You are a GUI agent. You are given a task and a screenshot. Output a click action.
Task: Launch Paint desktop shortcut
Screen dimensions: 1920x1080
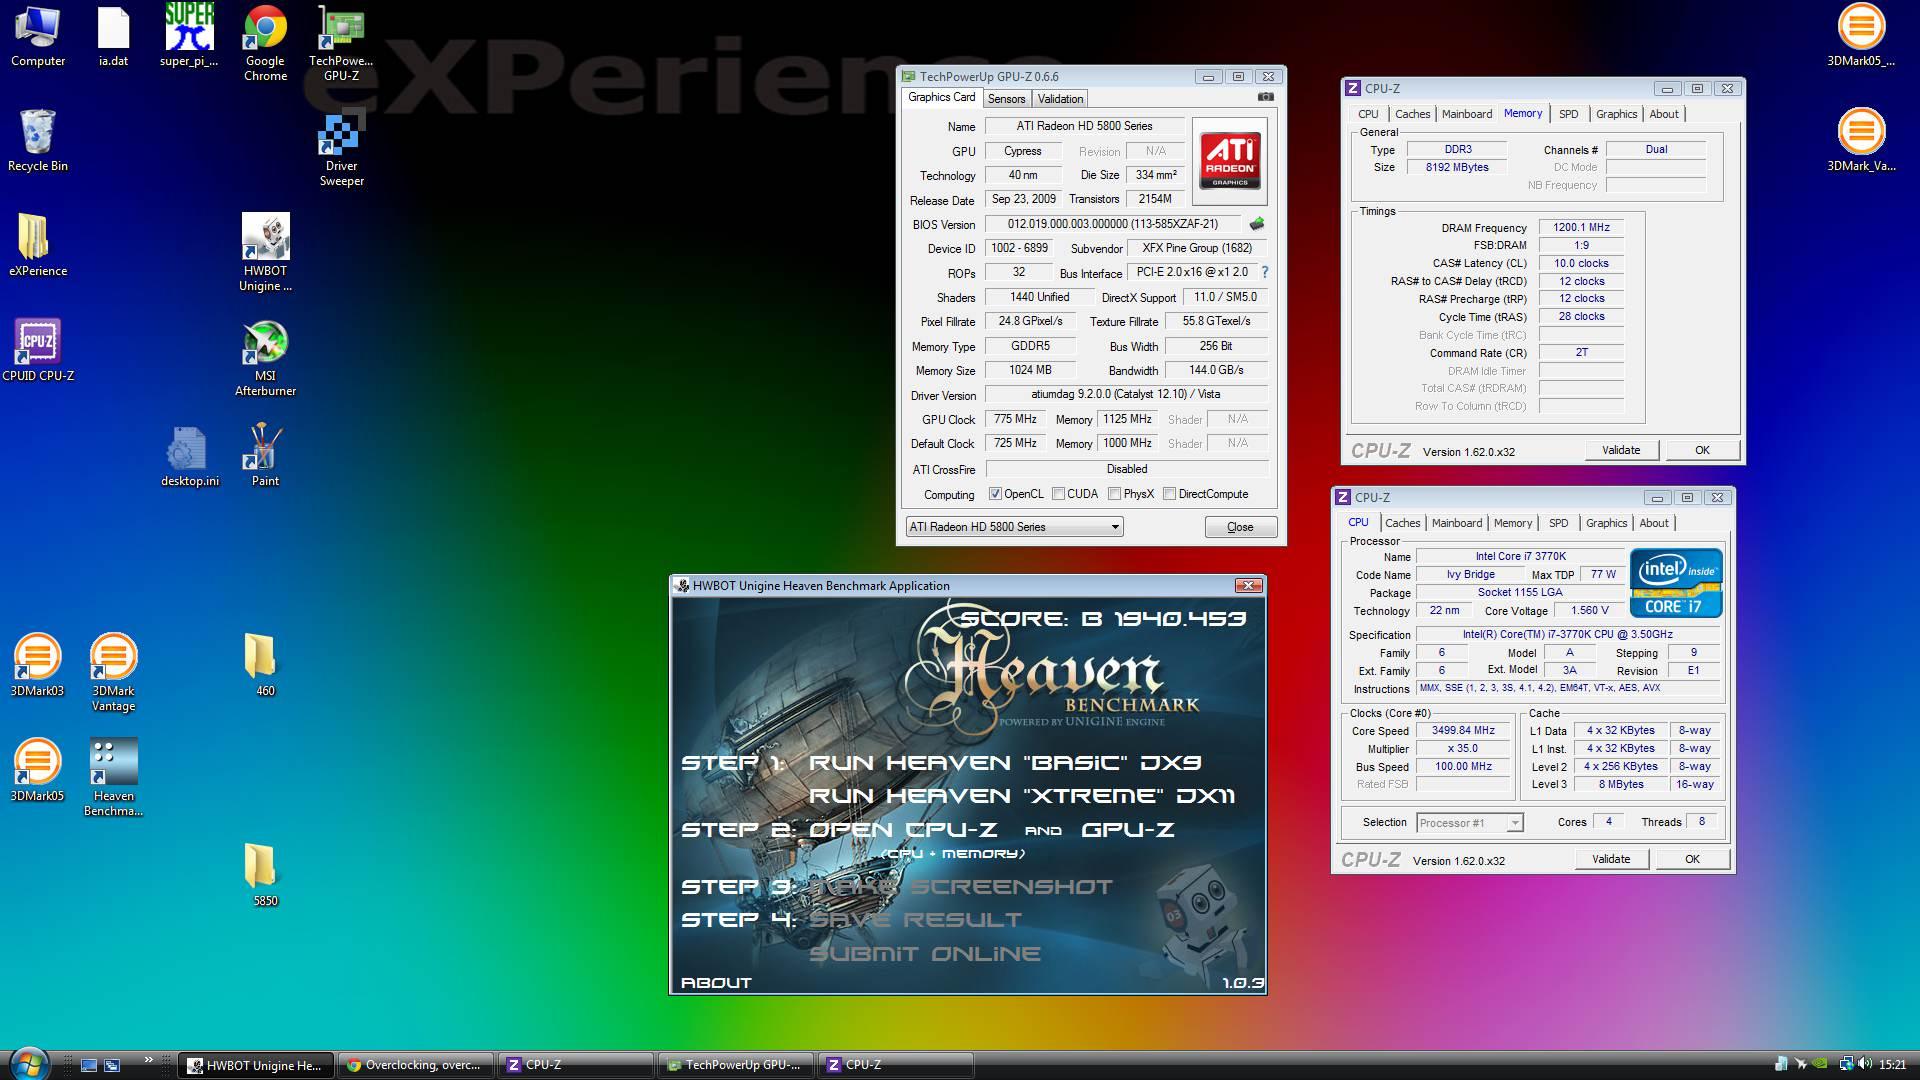(265, 455)
